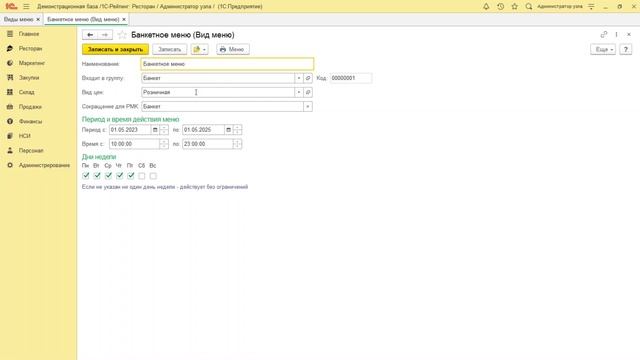640x360 pixels.
Task: Open favorites star in title bar
Action: 515,7
